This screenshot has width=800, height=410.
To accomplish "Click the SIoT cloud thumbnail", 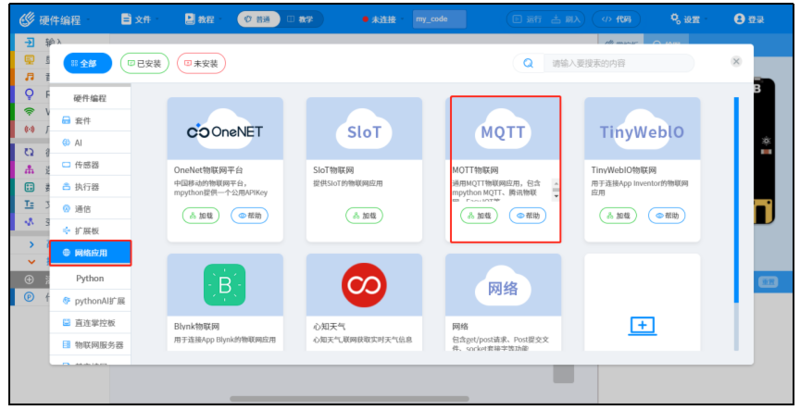I will pyautogui.click(x=364, y=129).
